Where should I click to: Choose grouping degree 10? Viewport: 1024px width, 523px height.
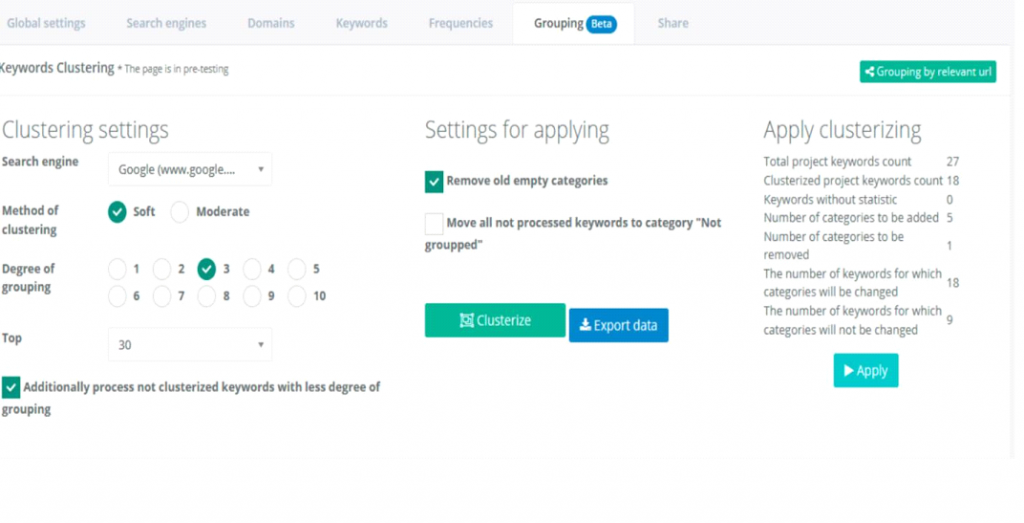coord(297,296)
